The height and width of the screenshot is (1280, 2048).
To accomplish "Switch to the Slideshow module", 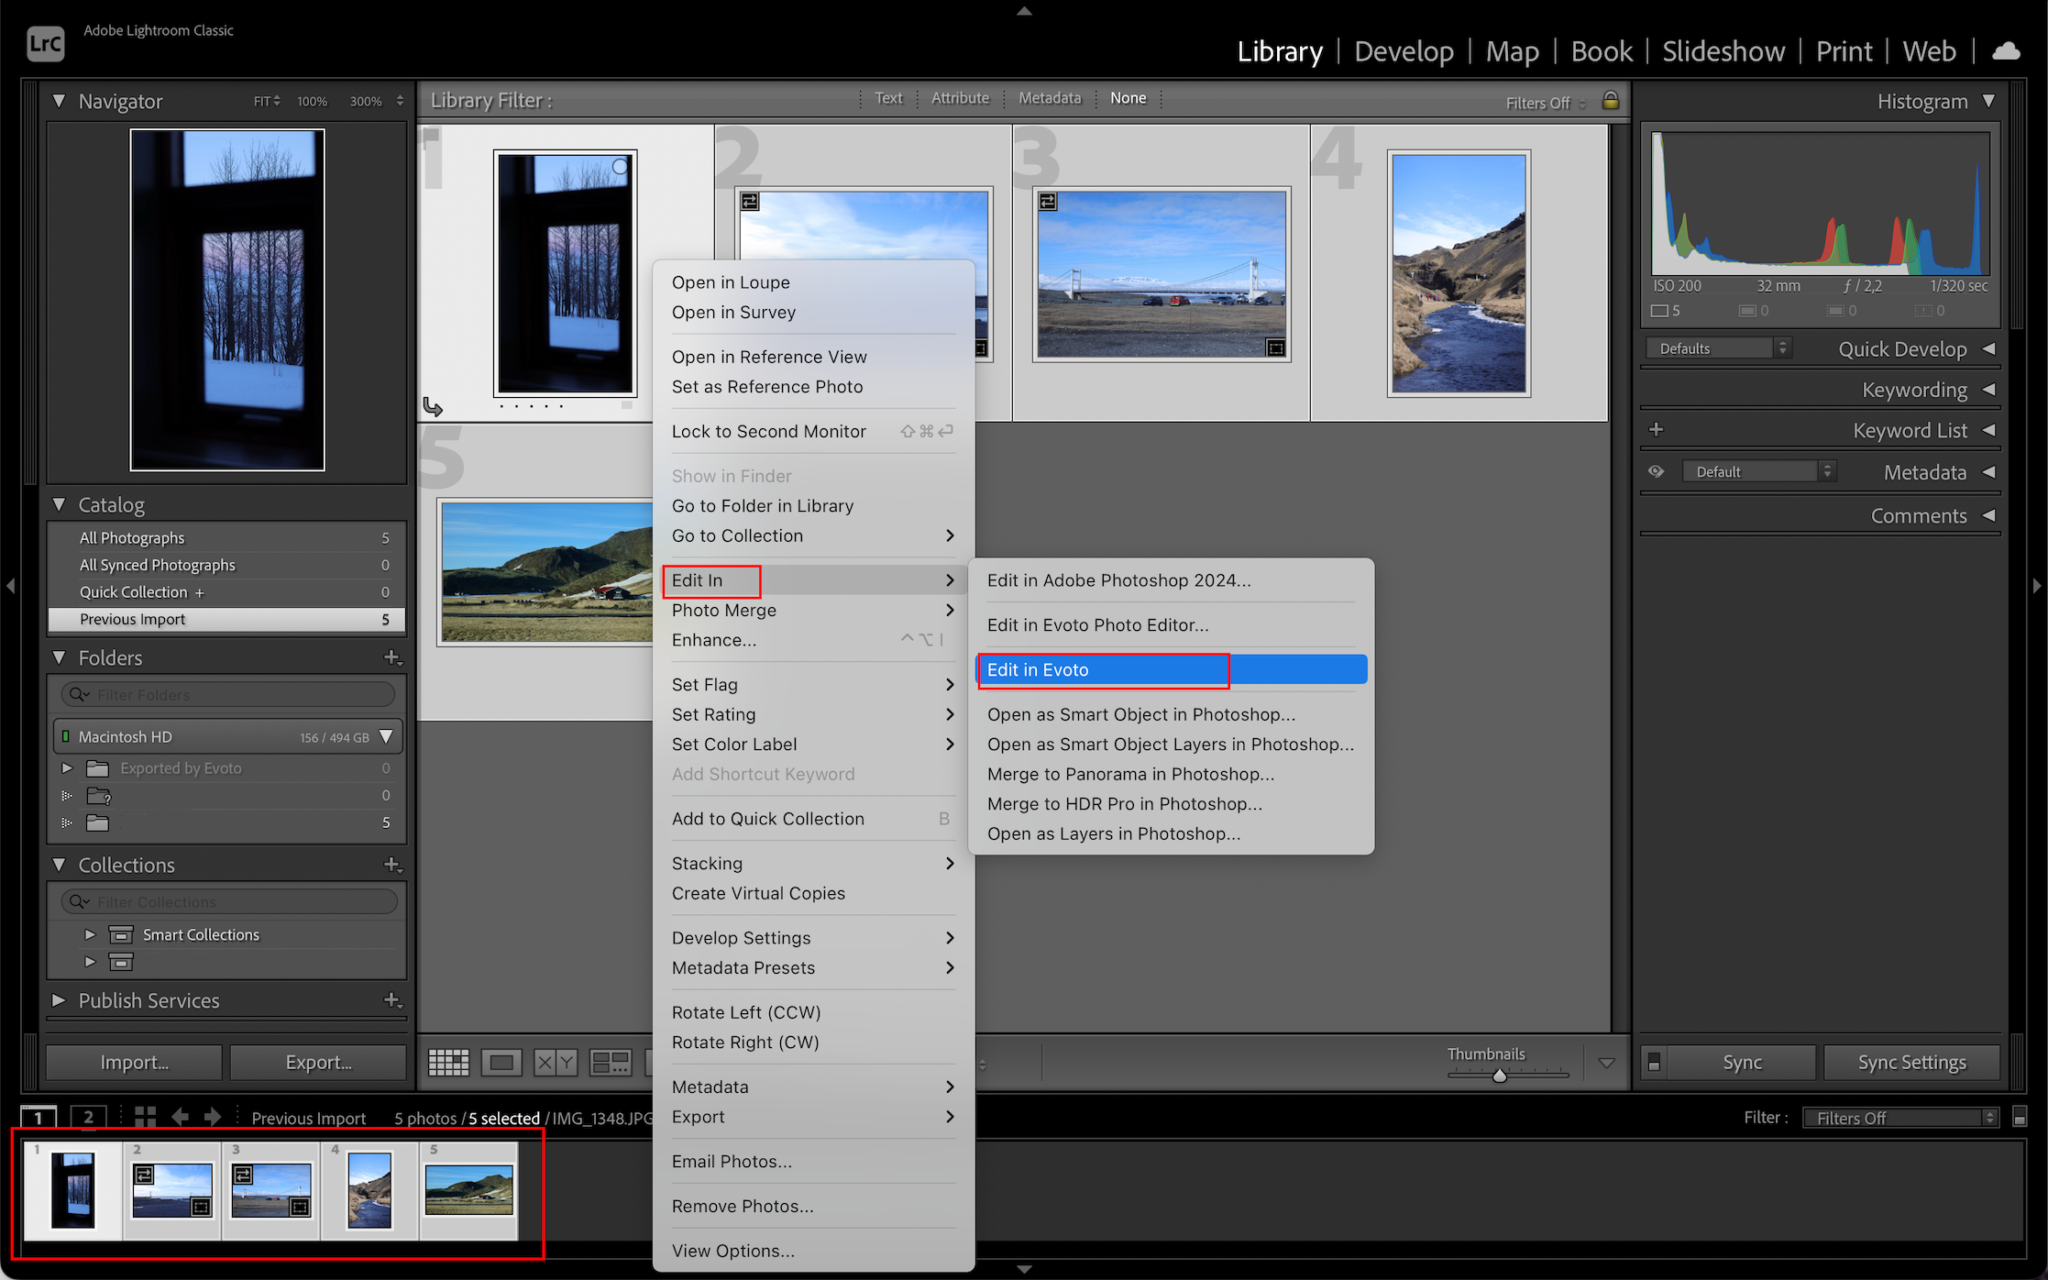I will pyautogui.click(x=1723, y=51).
